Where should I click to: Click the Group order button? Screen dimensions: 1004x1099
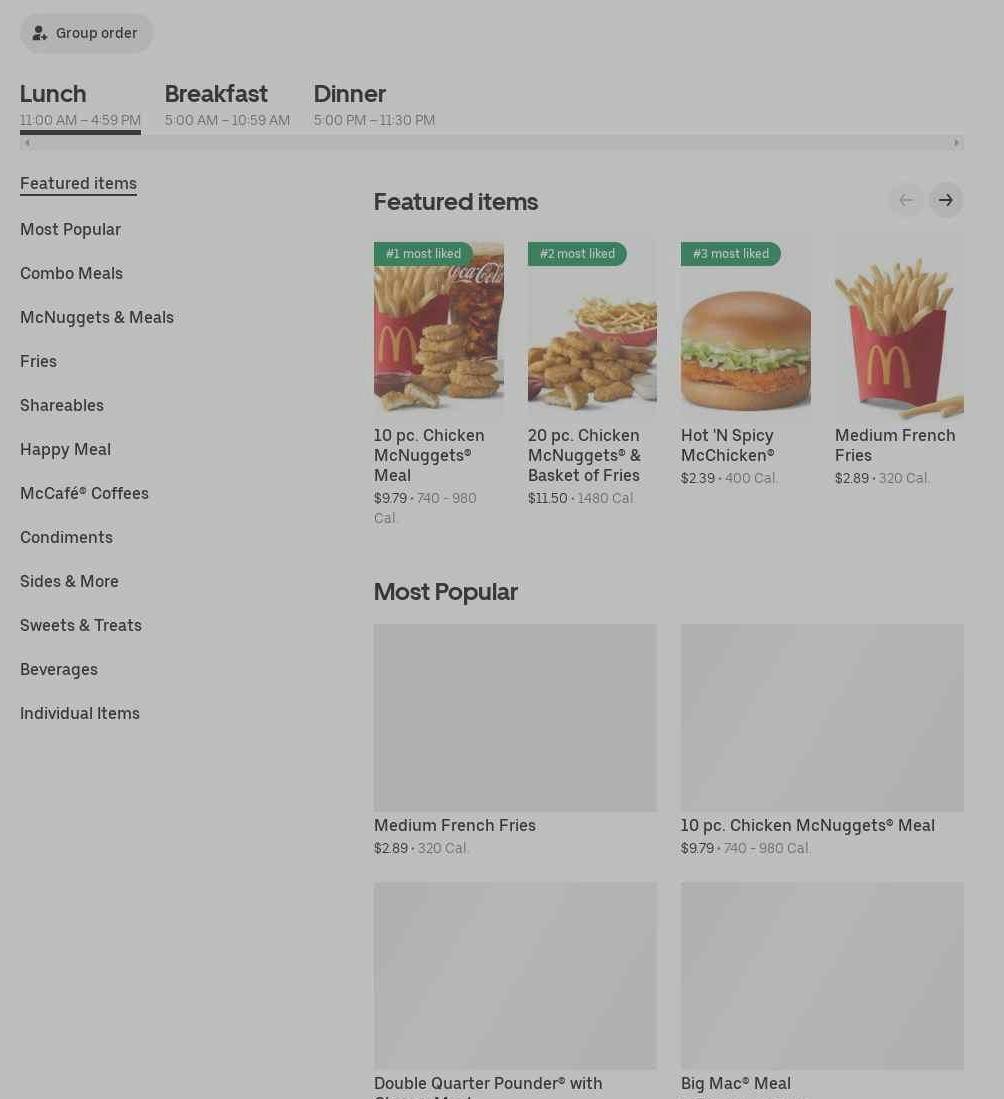(86, 33)
